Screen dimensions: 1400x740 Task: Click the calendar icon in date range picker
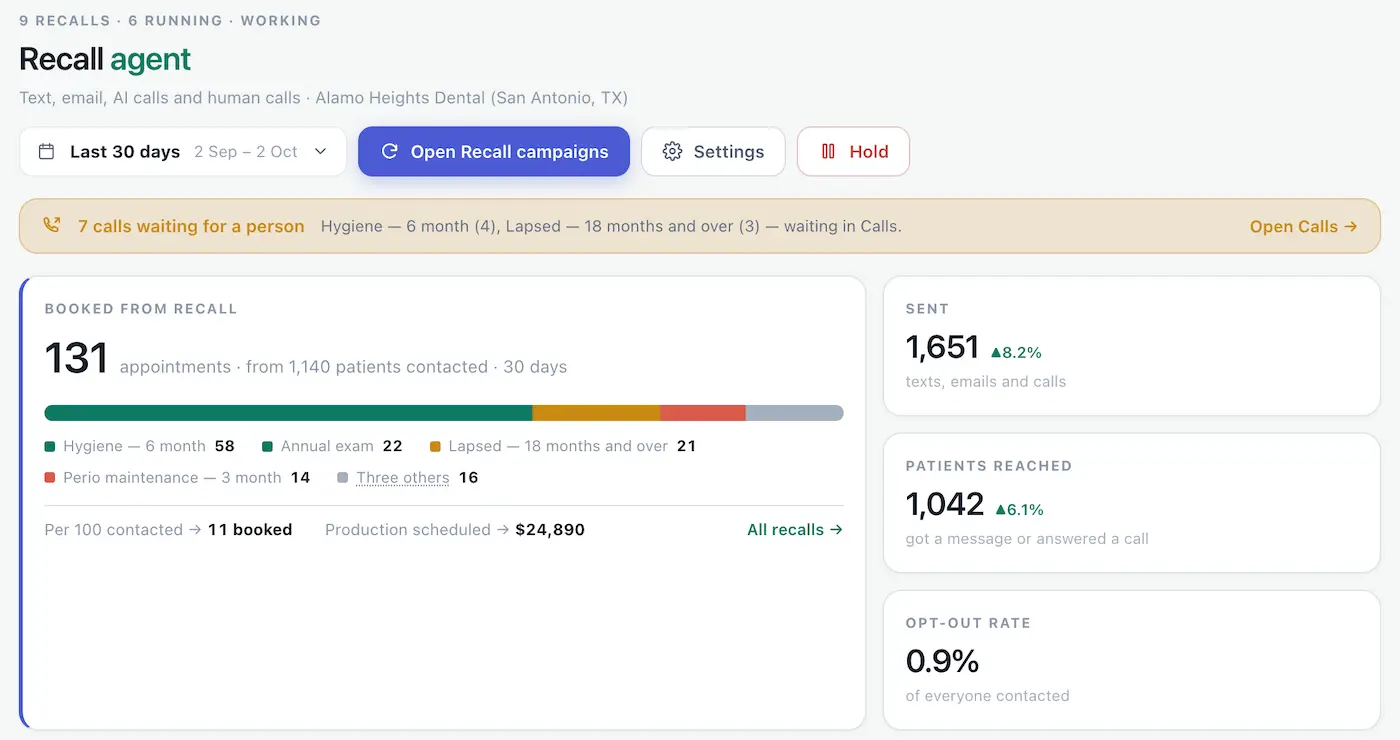[46, 152]
